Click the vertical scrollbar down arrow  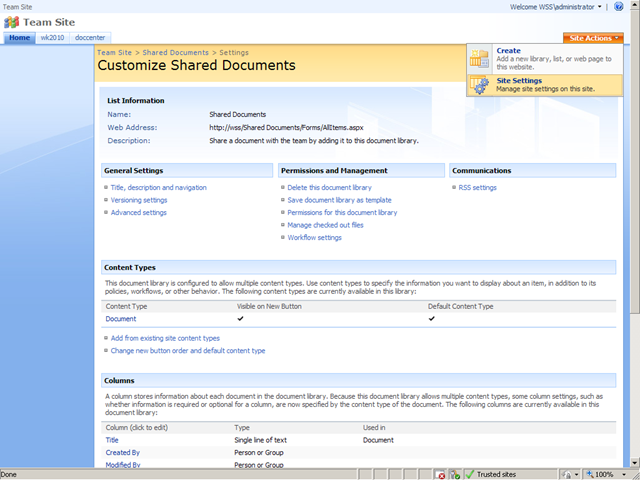click(634, 462)
